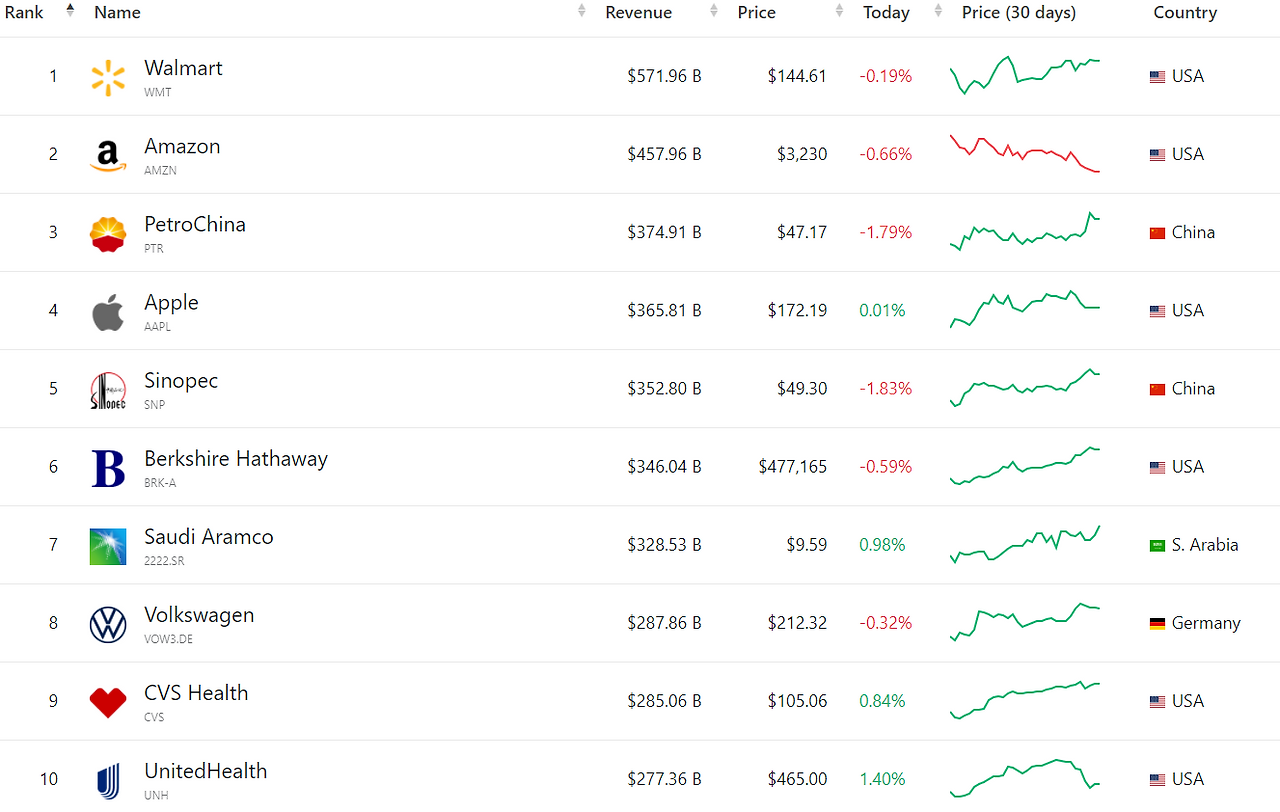
Task: Click Amazon's red 30-day price chart
Action: click(1025, 154)
